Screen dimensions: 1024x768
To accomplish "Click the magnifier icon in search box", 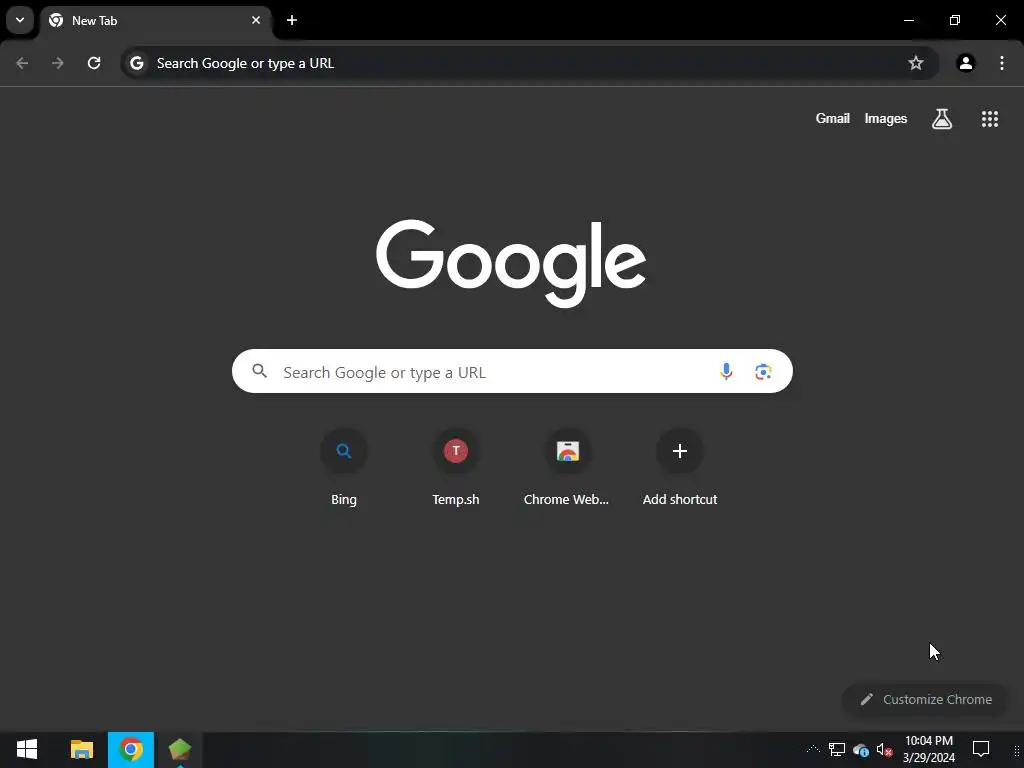I will click(260, 372).
